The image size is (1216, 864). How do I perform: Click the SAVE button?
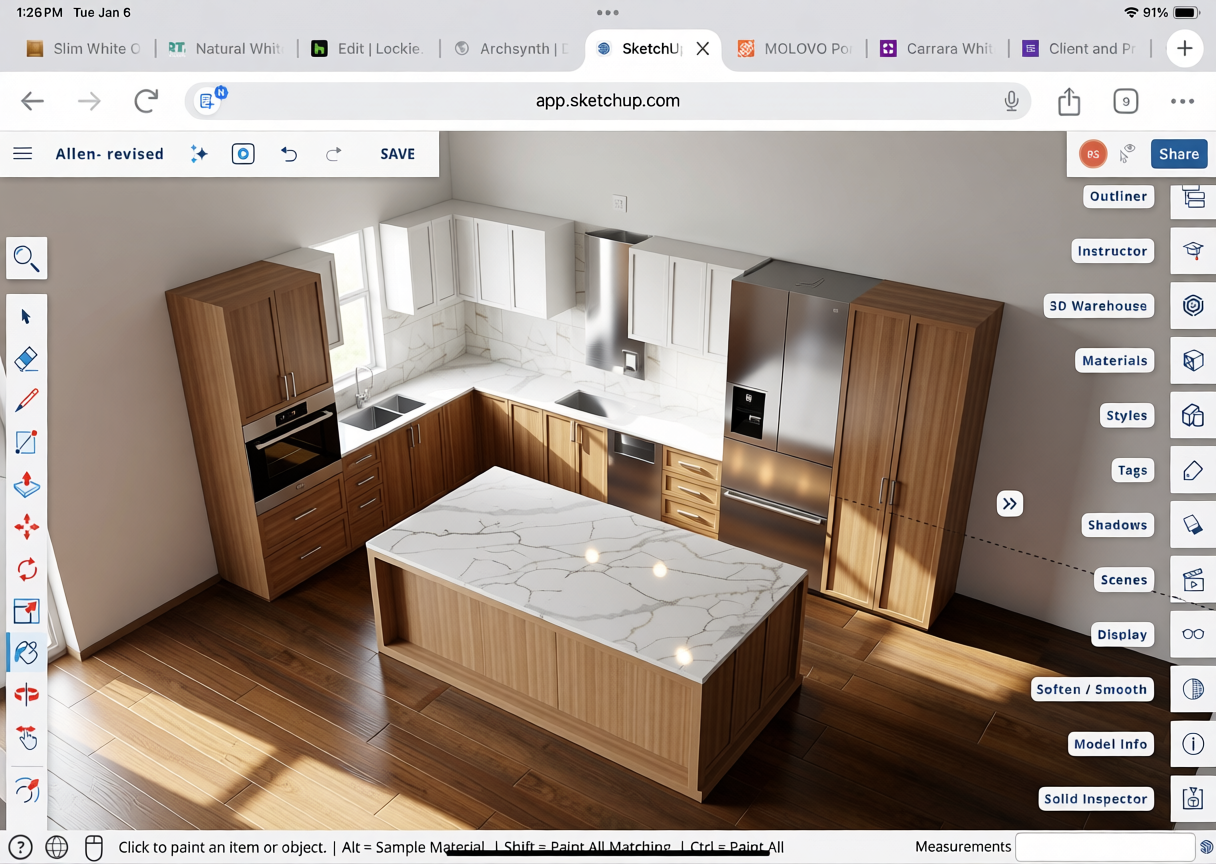point(397,154)
